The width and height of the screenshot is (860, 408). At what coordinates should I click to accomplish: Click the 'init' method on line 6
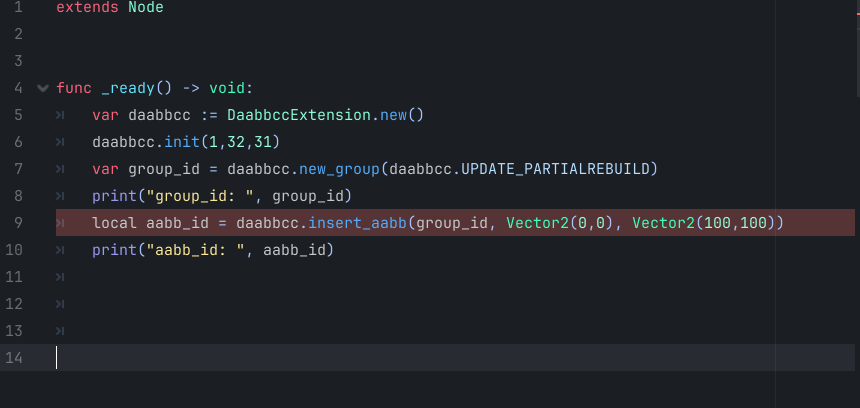pyautogui.click(x=182, y=142)
